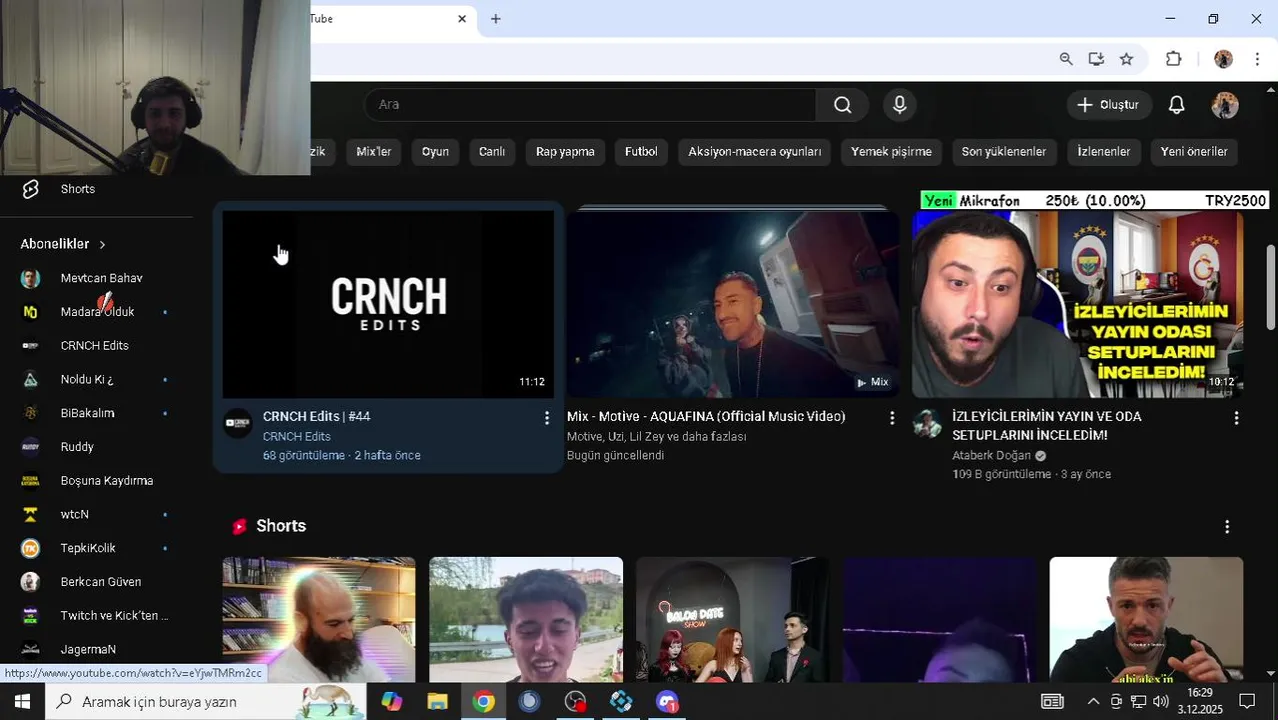Click the Oluştur create button
The height and width of the screenshot is (720, 1278).
[1108, 105]
